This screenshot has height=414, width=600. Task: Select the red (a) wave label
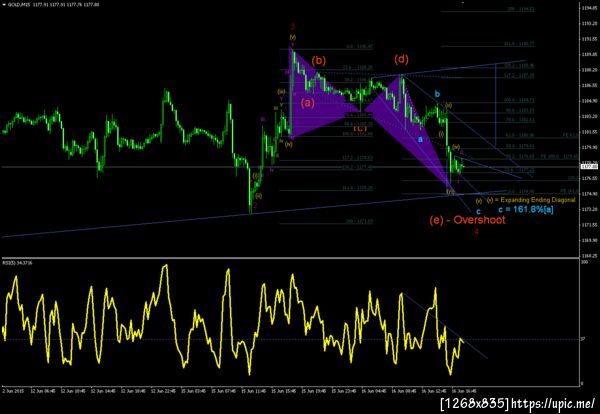pos(308,102)
